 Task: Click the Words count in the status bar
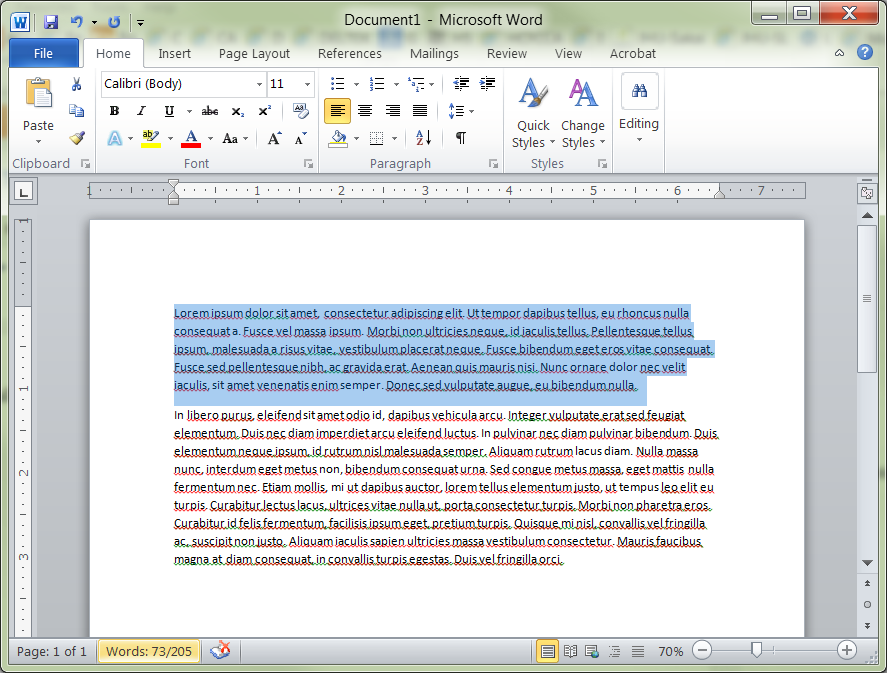pos(147,651)
